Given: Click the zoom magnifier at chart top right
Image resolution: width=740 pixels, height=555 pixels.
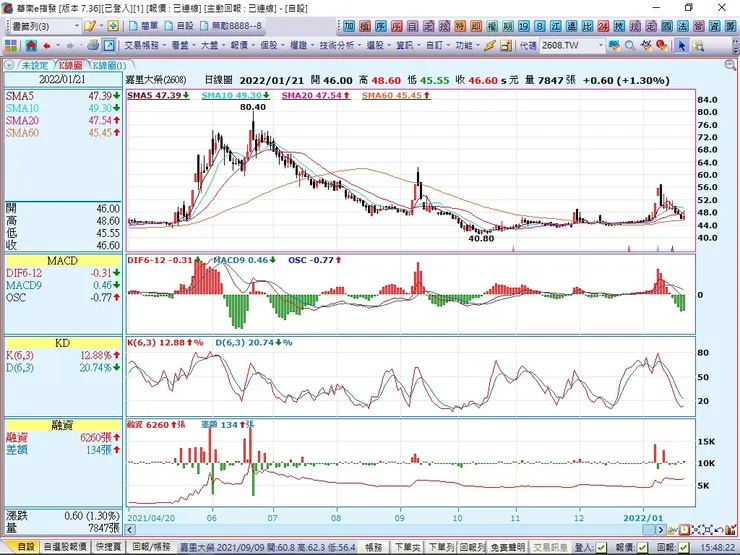Looking at the screenshot, I should point(730,65).
